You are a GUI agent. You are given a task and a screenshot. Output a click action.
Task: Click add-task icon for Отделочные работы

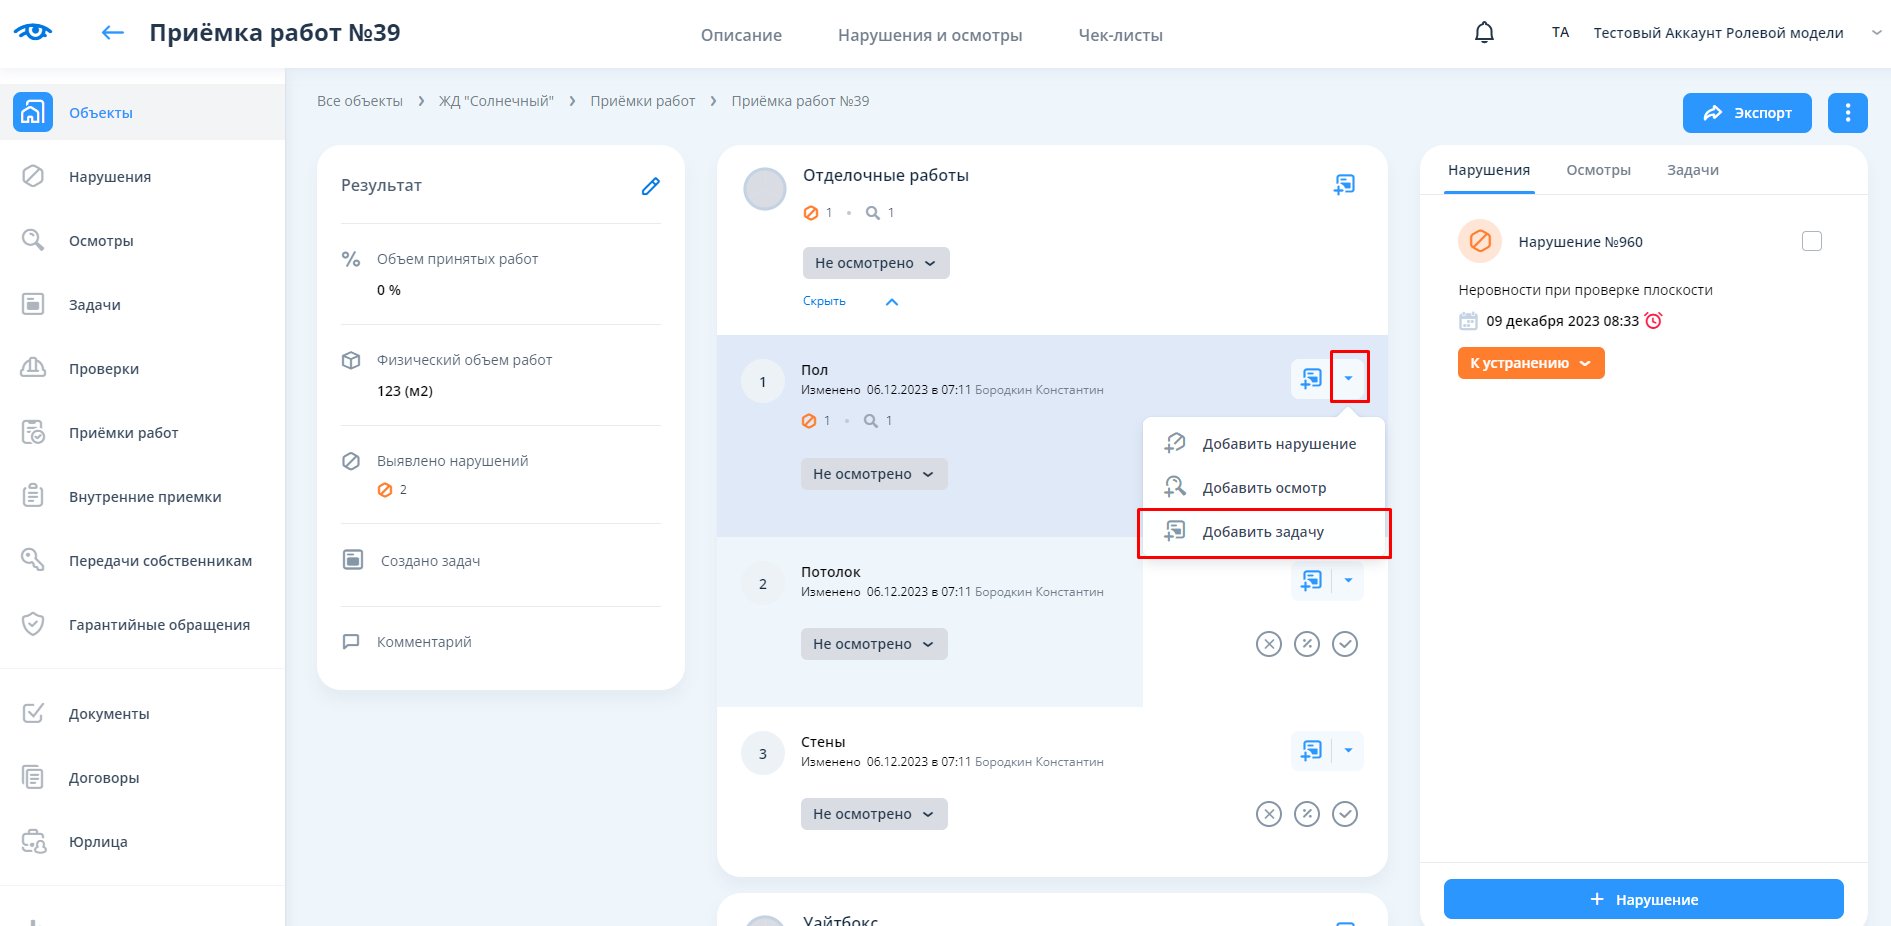pos(1344,184)
